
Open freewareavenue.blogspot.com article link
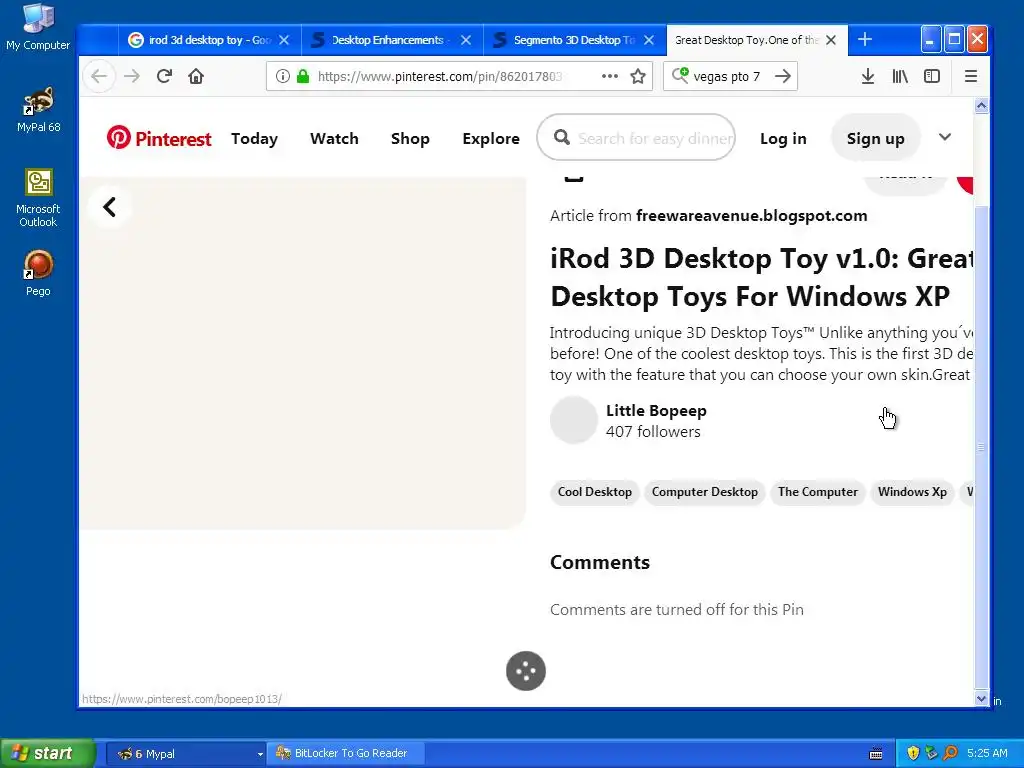[x=752, y=216]
